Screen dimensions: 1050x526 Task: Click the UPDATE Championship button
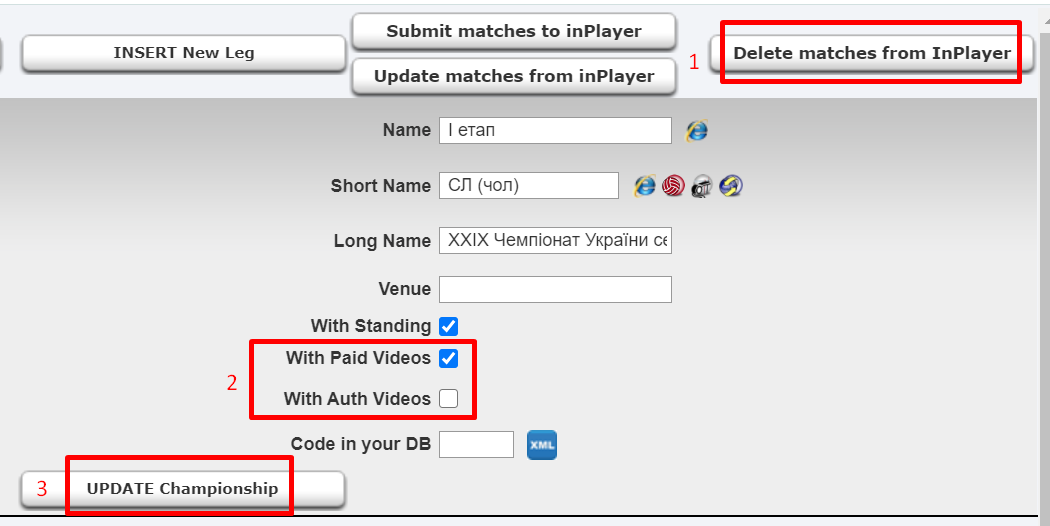click(183, 489)
